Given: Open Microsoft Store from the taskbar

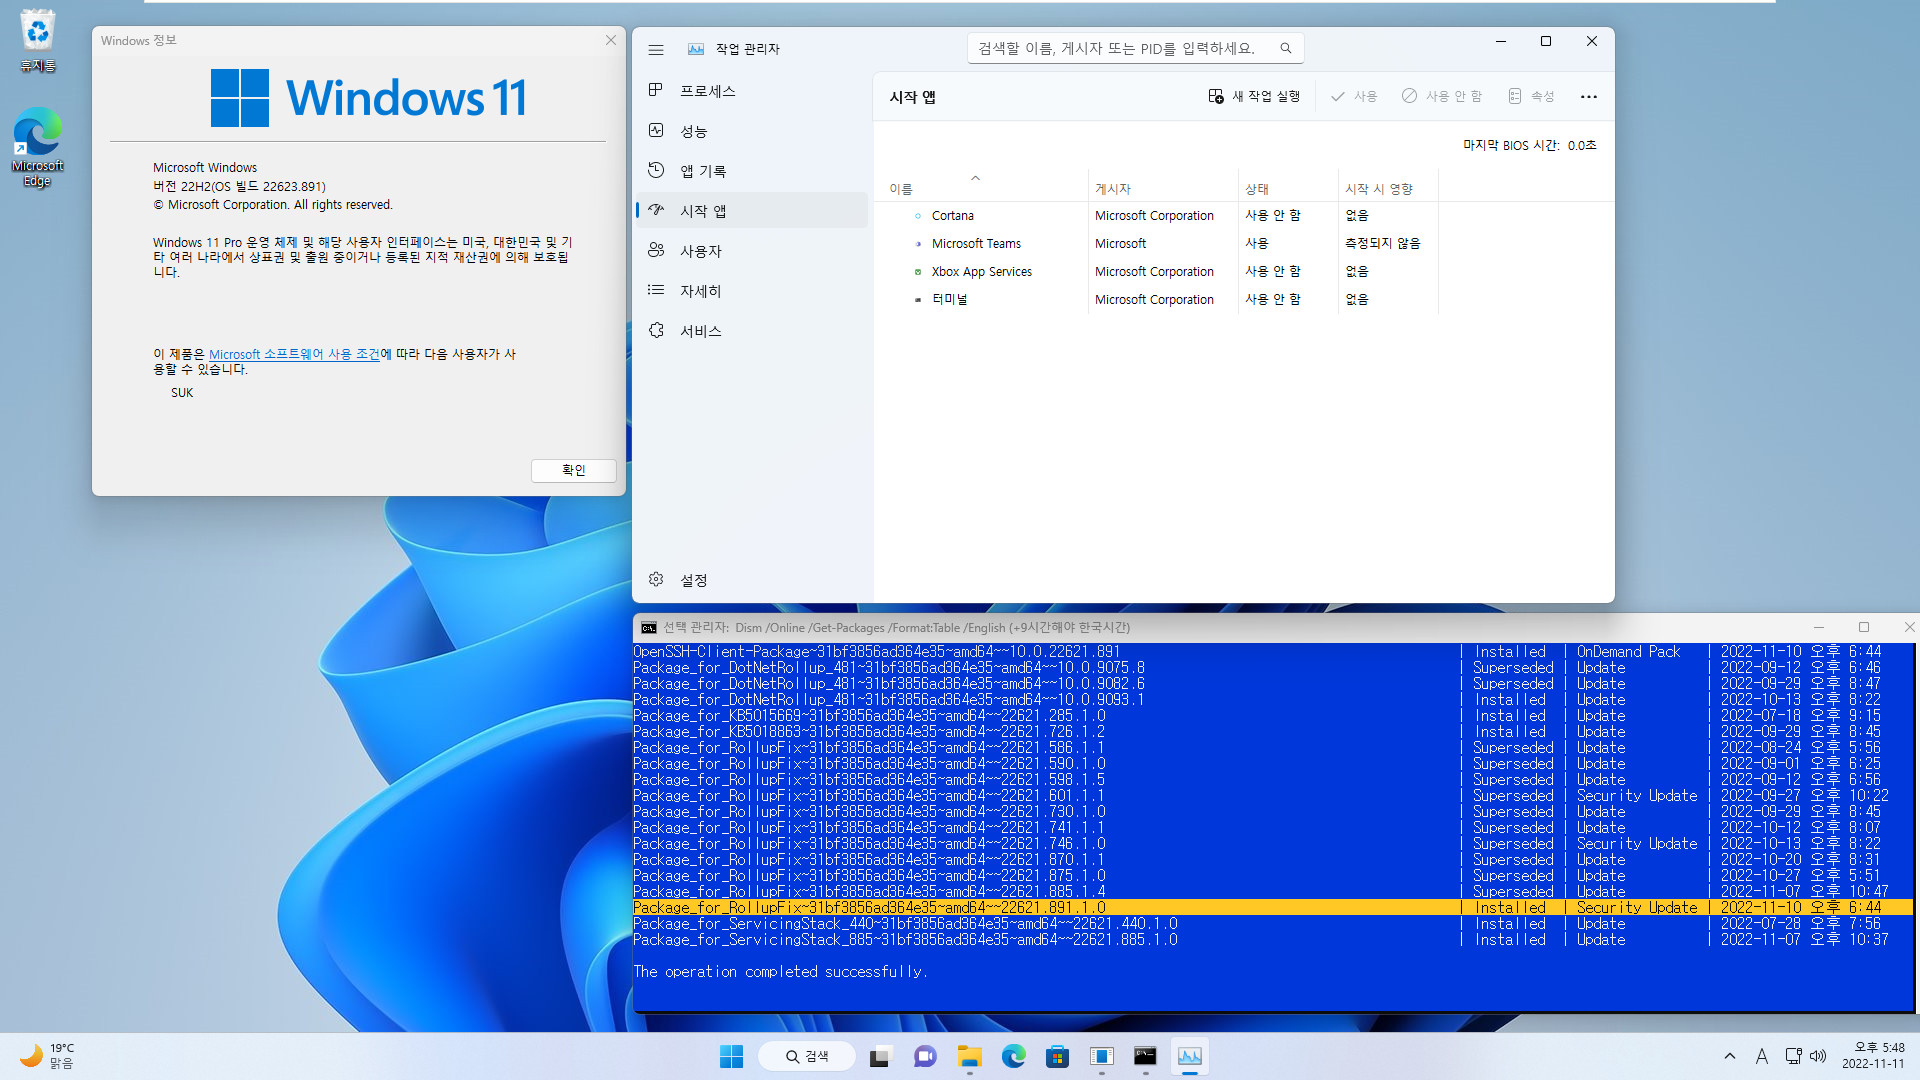Looking at the screenshot, I should [1057, 1057].
